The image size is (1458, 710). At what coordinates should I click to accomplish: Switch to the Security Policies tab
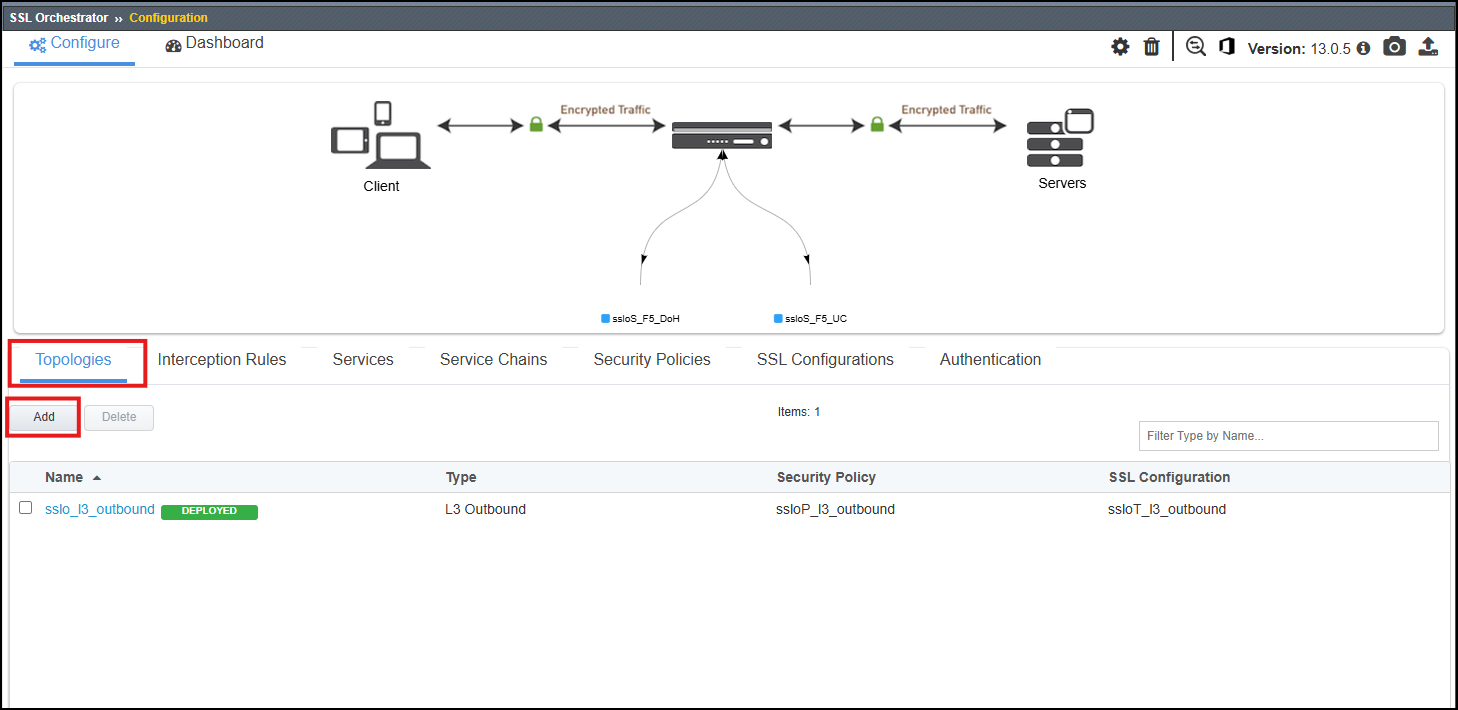(652, 360)
